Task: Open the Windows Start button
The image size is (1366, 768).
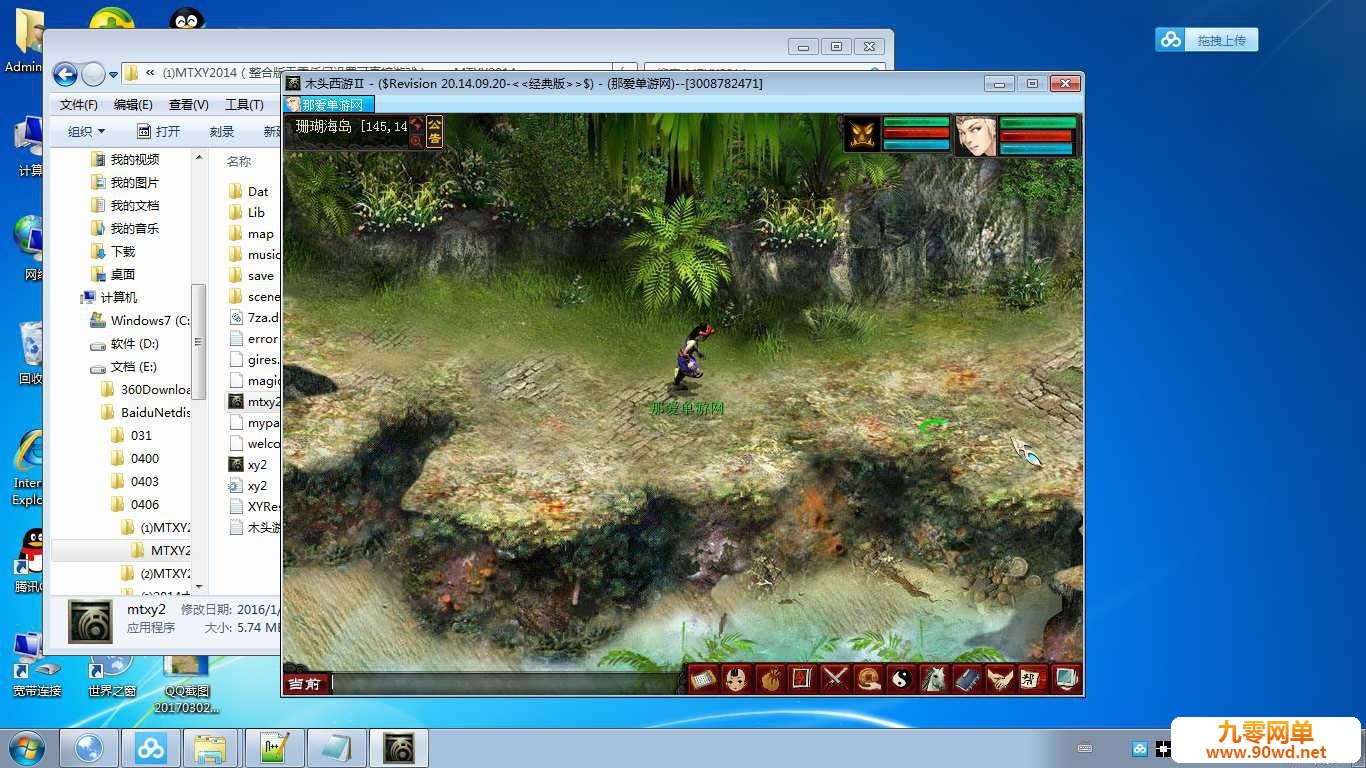Action: [26, 748]
